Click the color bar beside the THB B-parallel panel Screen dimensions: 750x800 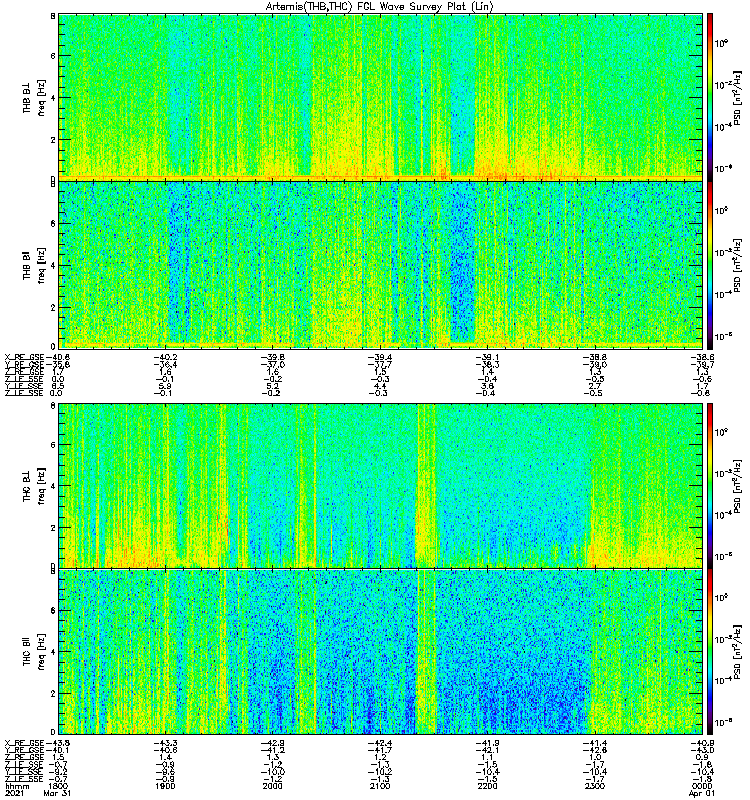click(709, 265)
